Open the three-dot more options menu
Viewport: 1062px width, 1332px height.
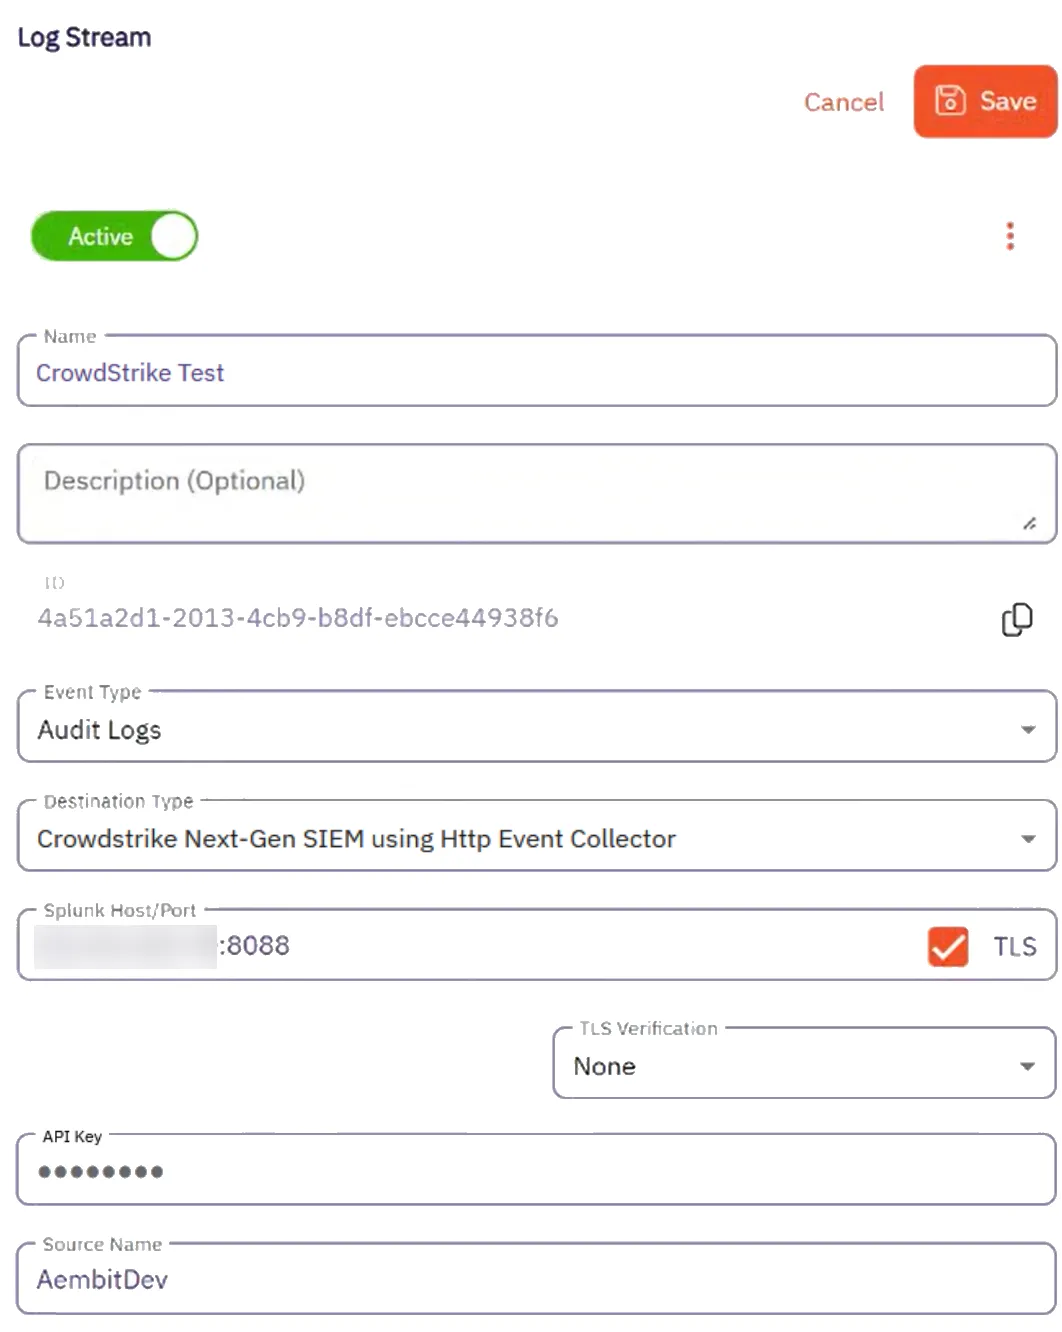pos(1010,236)
